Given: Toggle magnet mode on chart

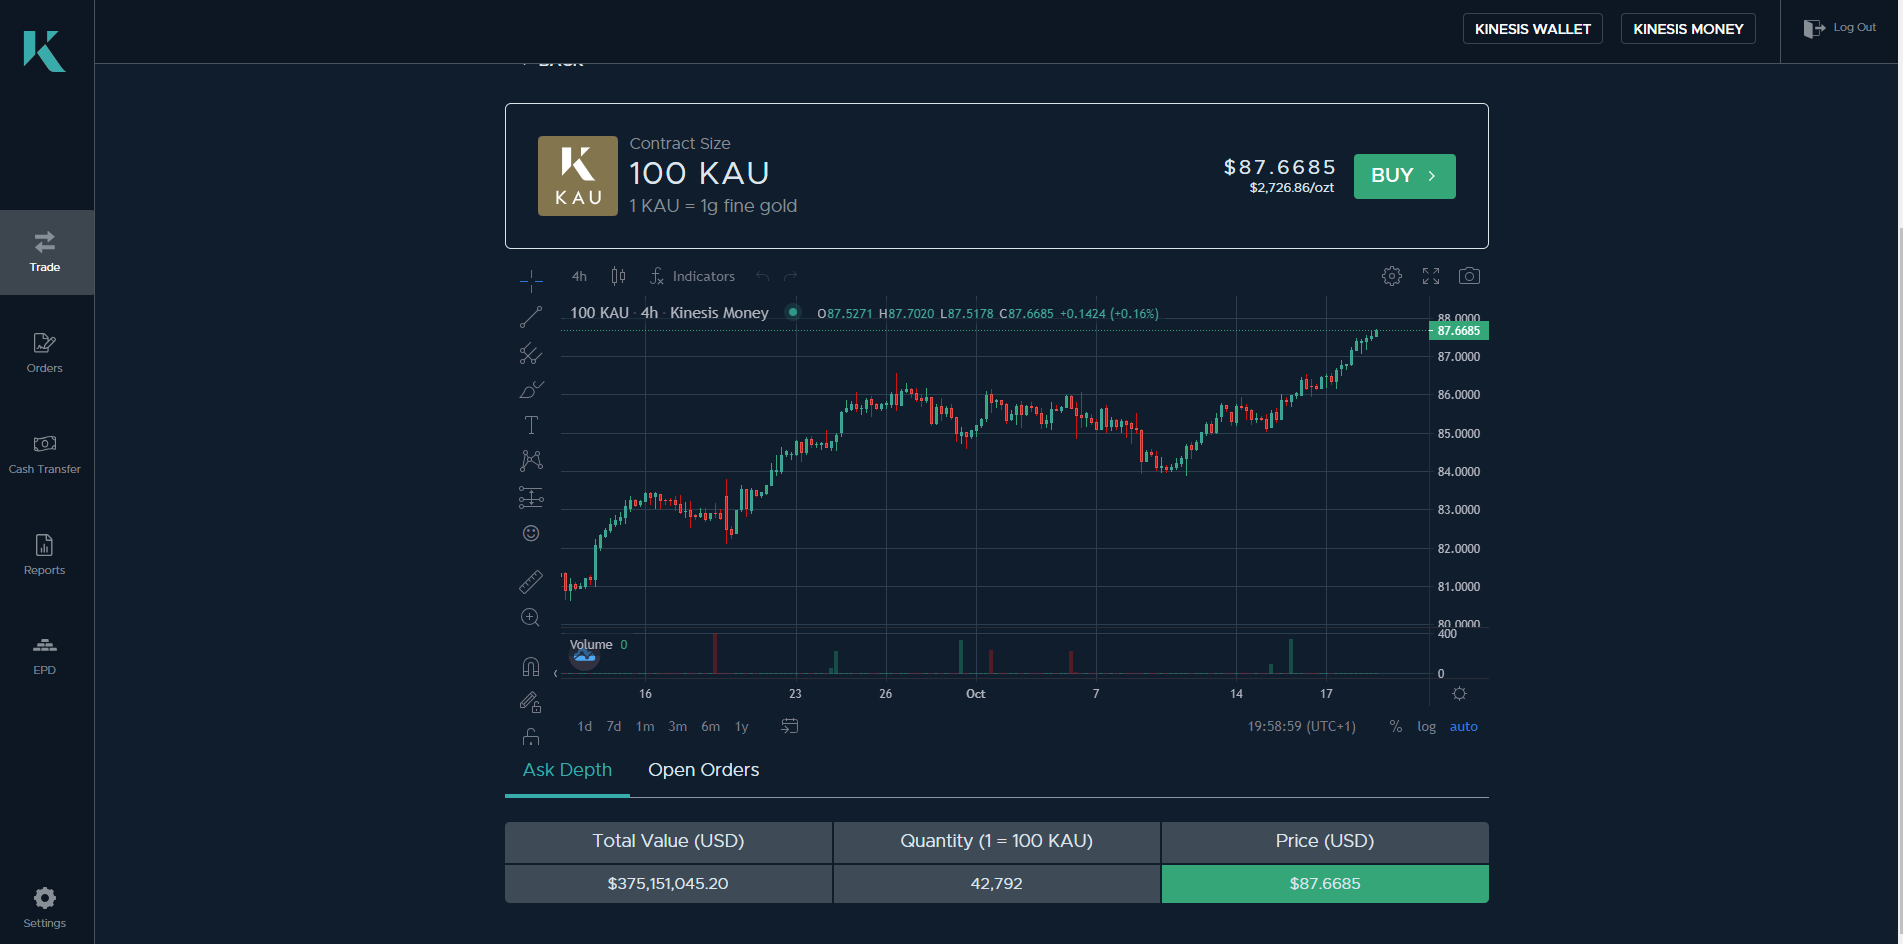Looking at the screenshot, I should point(531,666).
